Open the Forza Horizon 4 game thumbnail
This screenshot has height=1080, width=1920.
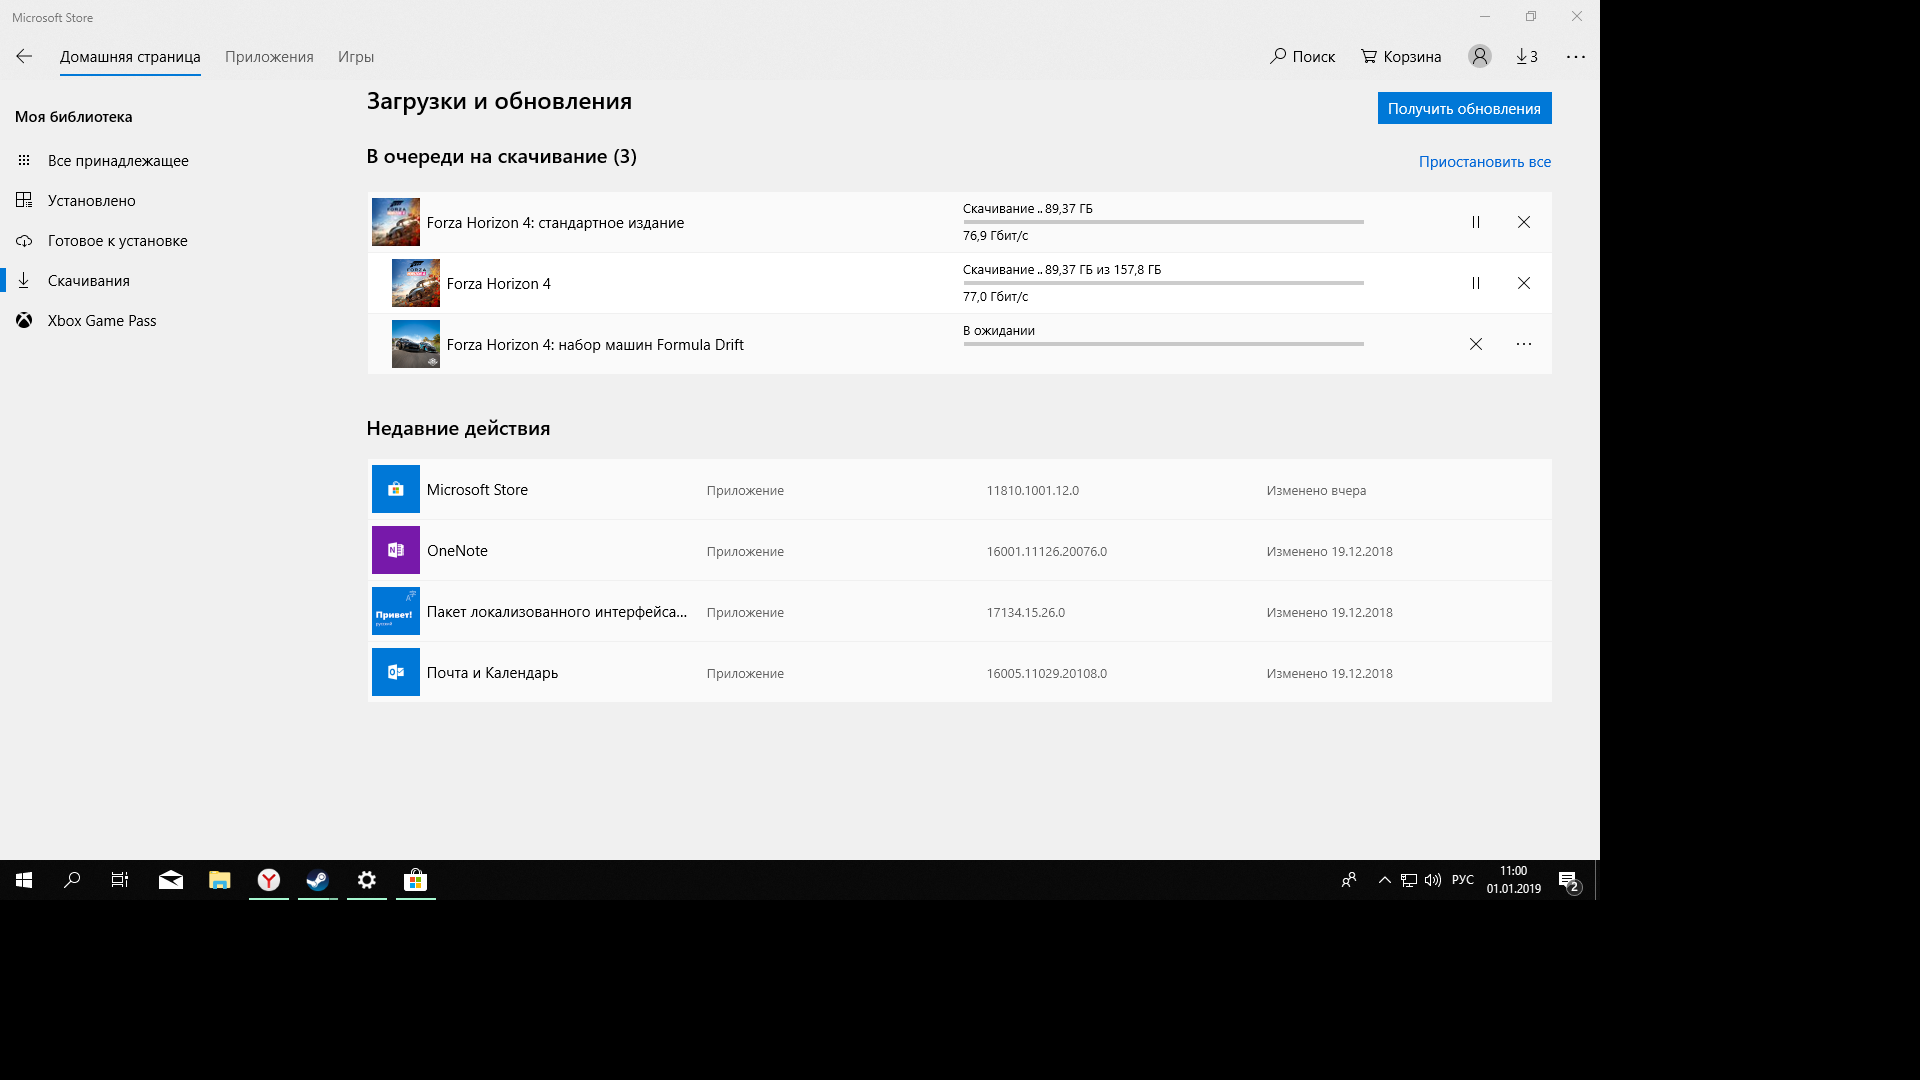416,283
